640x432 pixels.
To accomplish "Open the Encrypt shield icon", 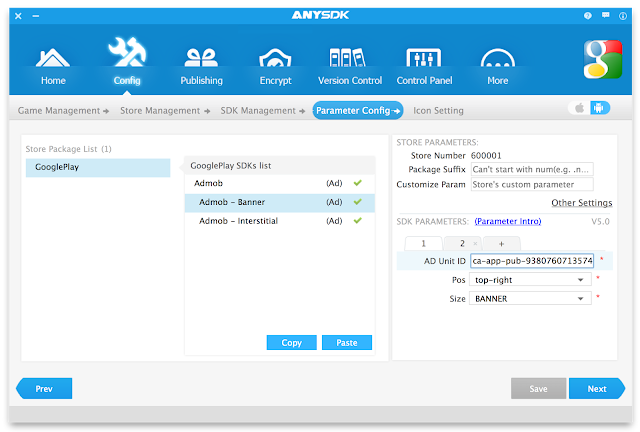I will 276,58.
